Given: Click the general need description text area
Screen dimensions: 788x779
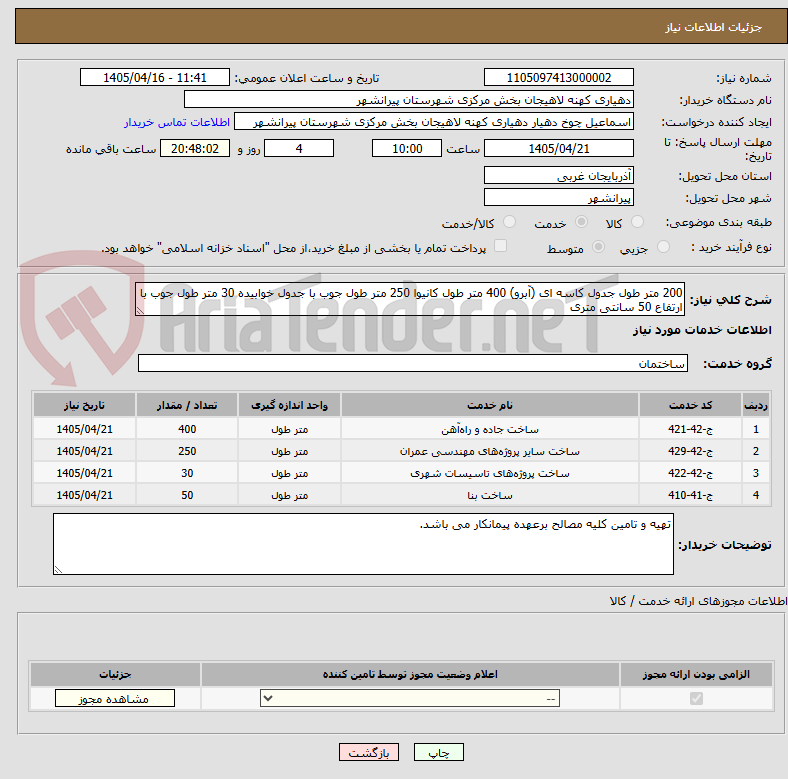Looking at the screenshot, I should click(410, 299).
